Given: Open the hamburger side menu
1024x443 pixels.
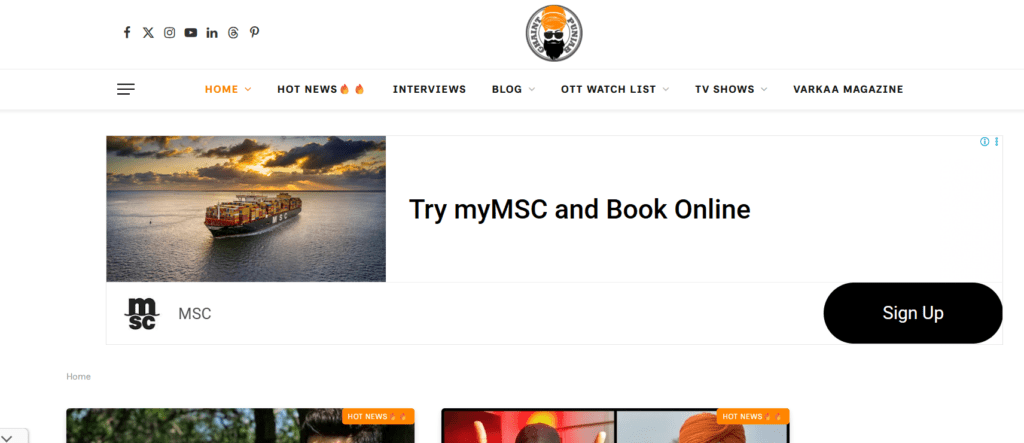Looking at the screenshot, I should (126, 89).
